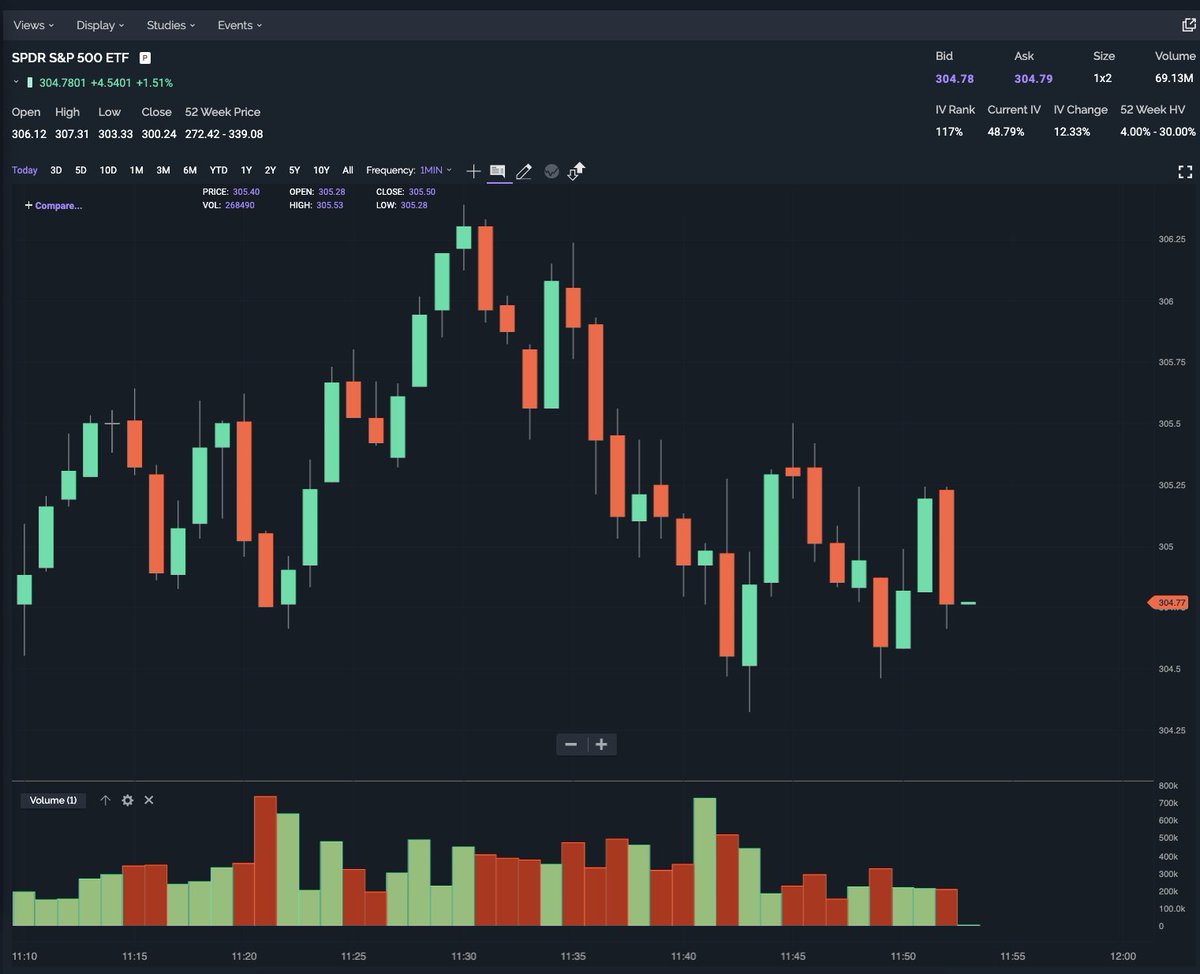Select the 5Y time range
This screenshot has width=1200, height=974.
point(294,171)
